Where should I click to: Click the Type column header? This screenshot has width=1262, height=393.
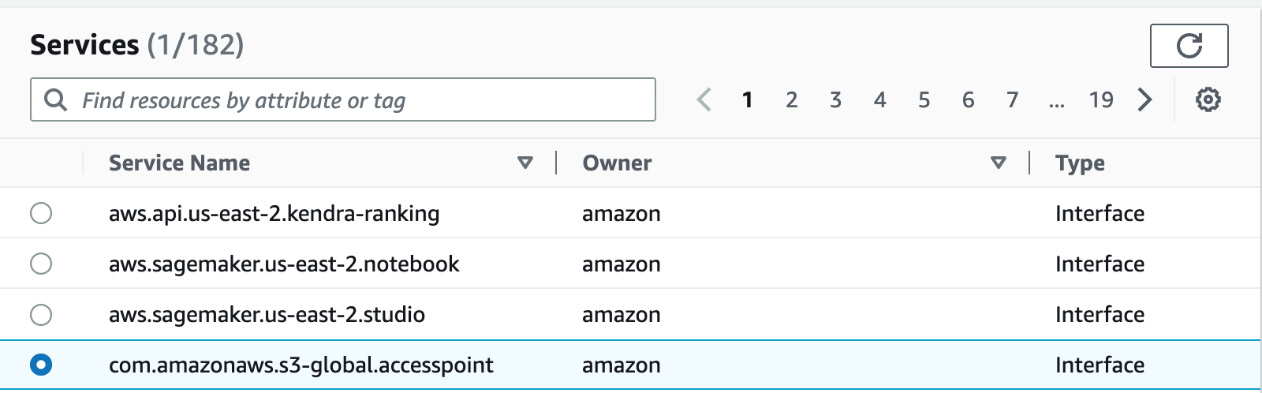[x=1080, y=163]
